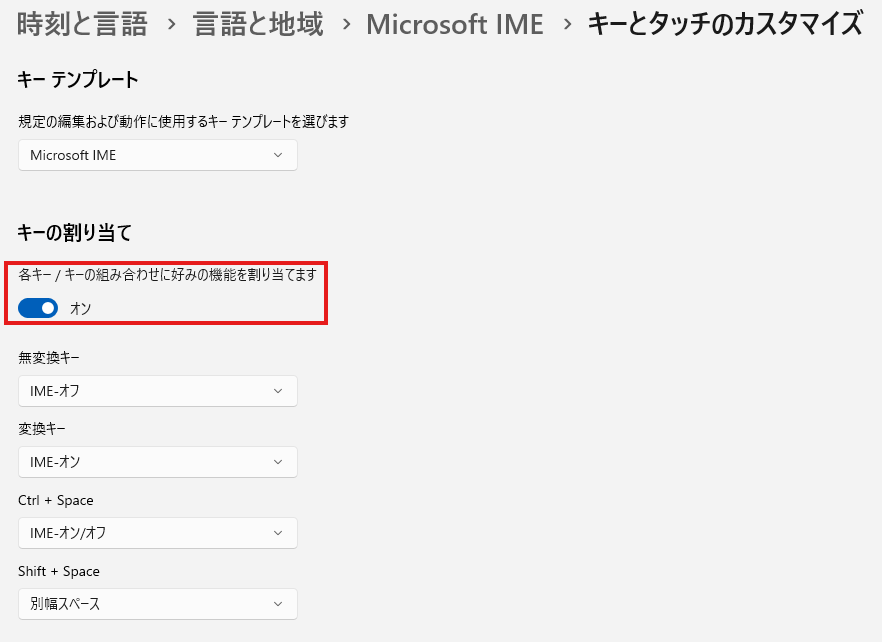Click the キーの割り当て section heading

[75, 233]
